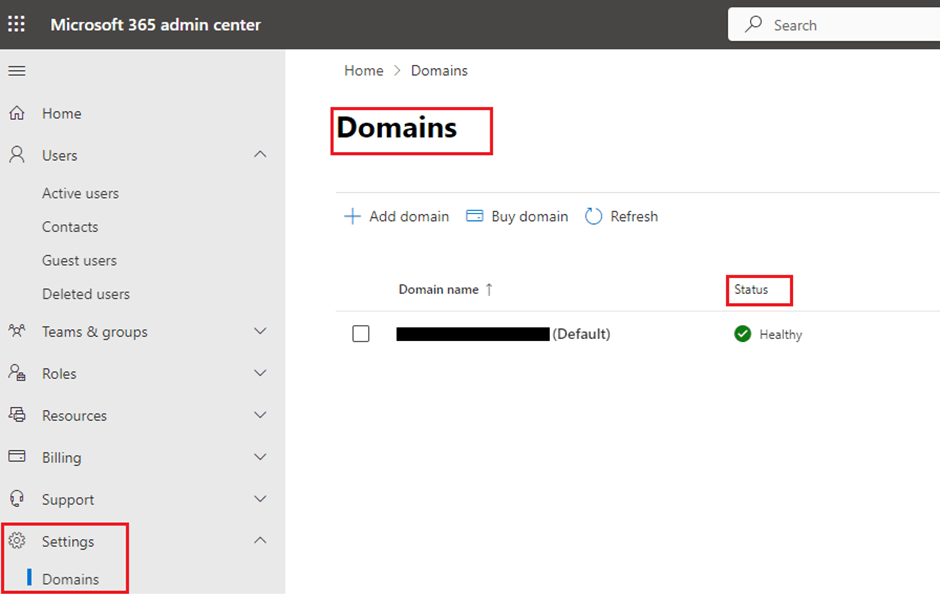Select the checkbox for the default domain
The height and width of the screenshot is (597, 940).
point(361,334)
